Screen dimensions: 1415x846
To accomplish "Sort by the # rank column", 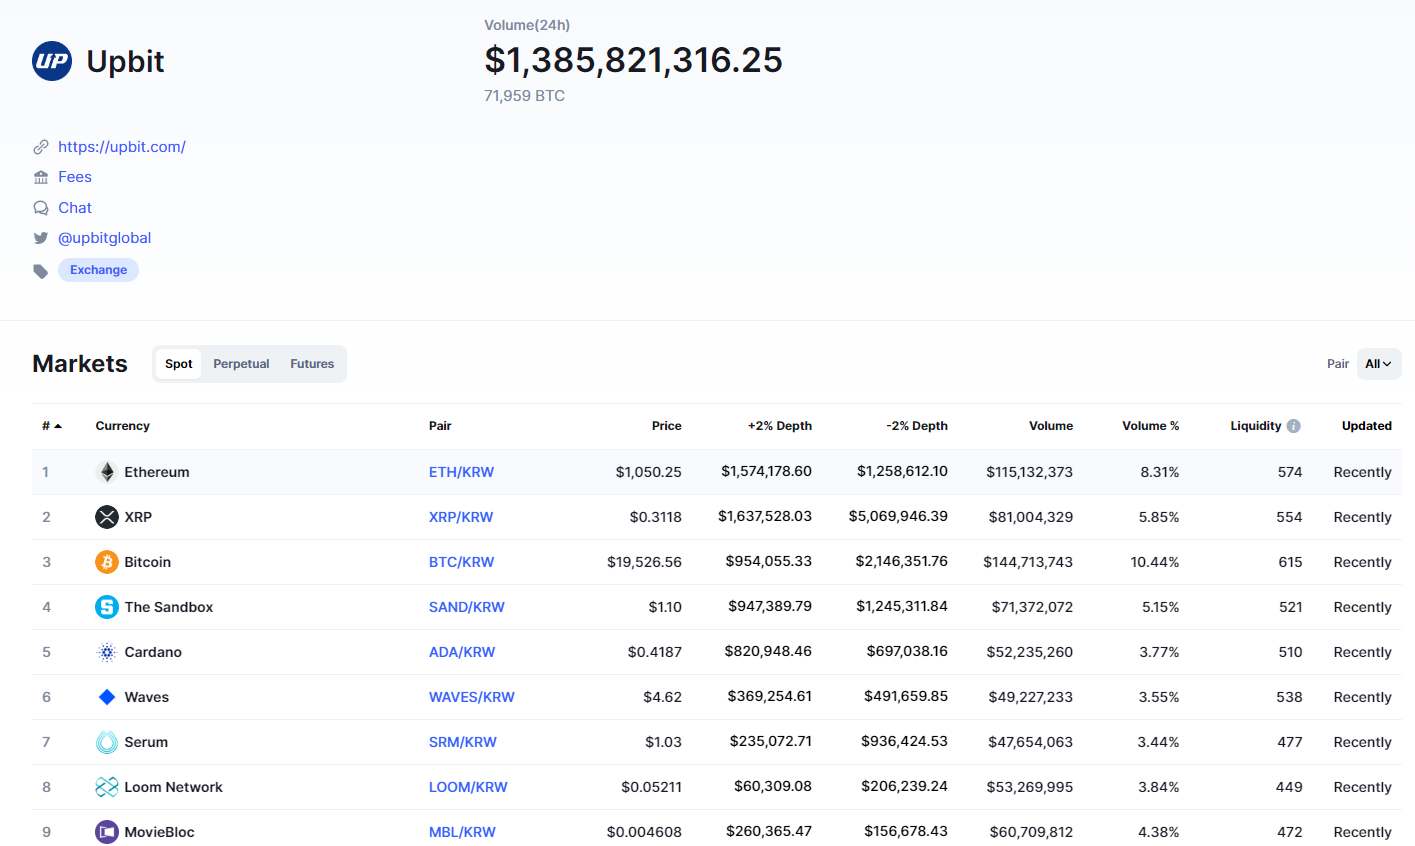I will (x=52, y=426).
